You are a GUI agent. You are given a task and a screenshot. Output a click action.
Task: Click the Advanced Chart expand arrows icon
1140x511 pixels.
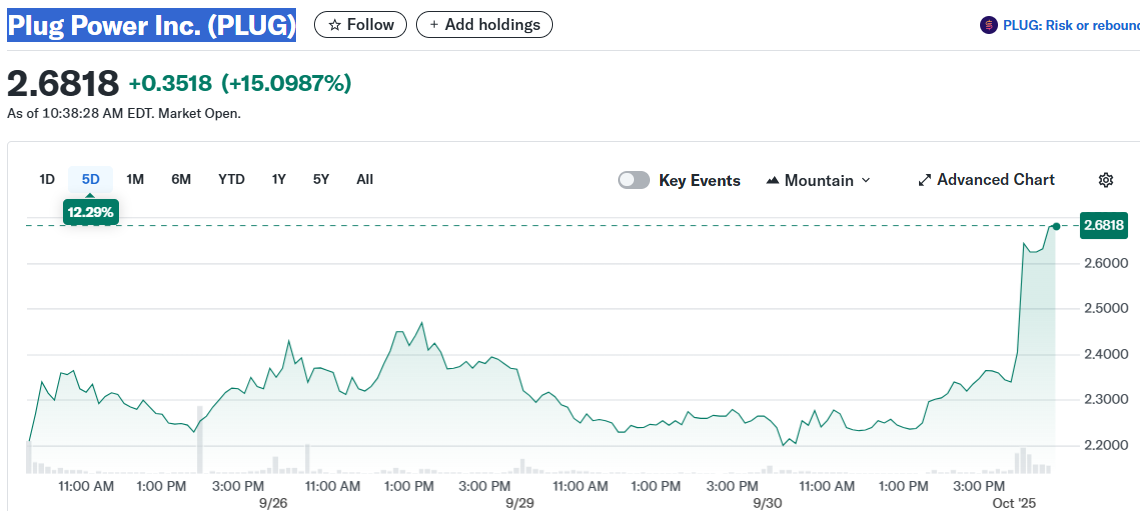click(x=924, y=180)
